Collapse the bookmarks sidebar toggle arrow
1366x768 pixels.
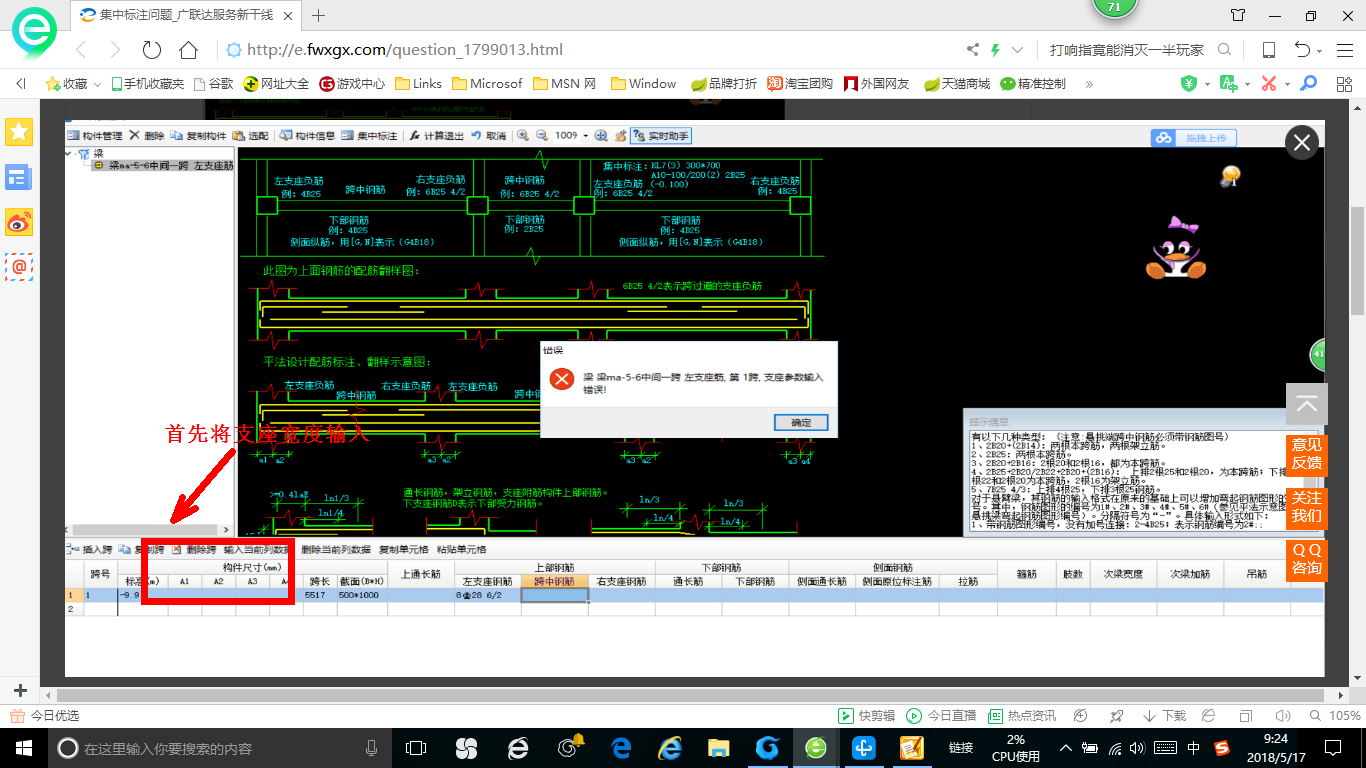tap(21, 84)
